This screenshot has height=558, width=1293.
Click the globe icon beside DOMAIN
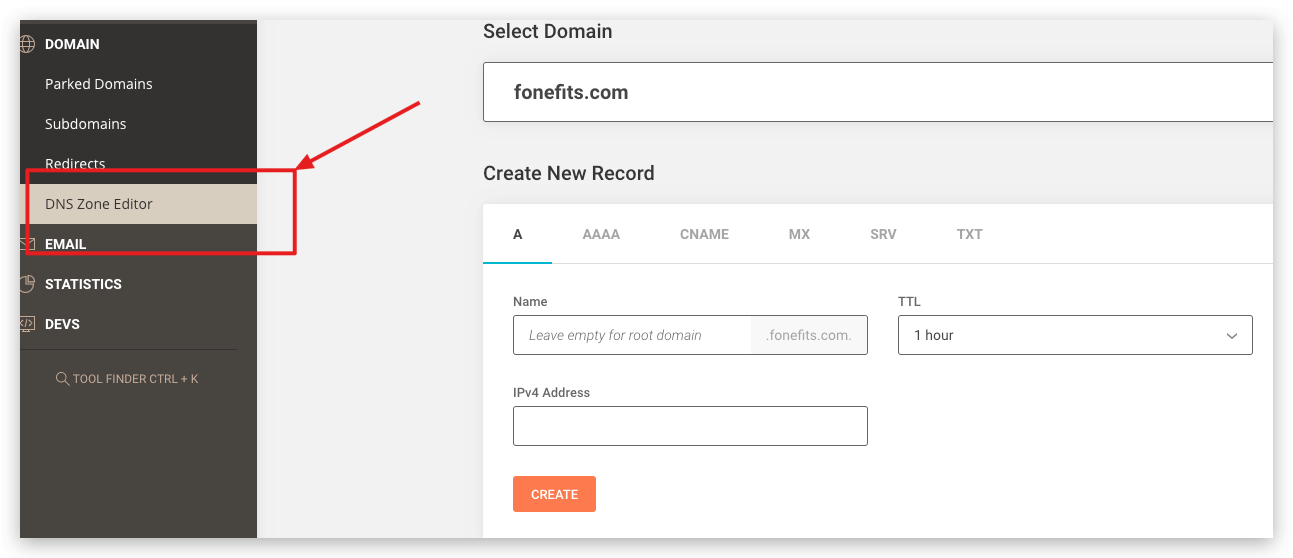(27, 44)
